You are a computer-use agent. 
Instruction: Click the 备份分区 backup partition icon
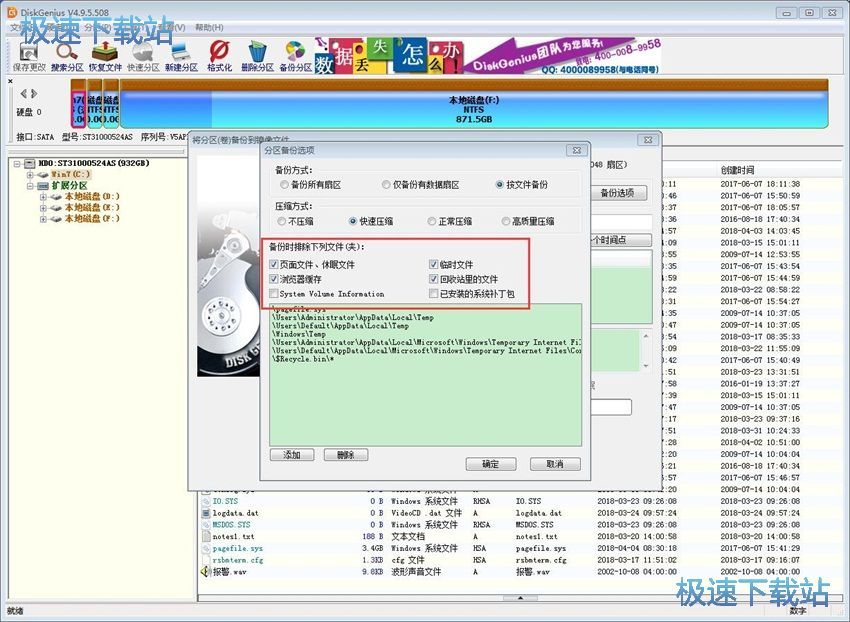point(295,57)
